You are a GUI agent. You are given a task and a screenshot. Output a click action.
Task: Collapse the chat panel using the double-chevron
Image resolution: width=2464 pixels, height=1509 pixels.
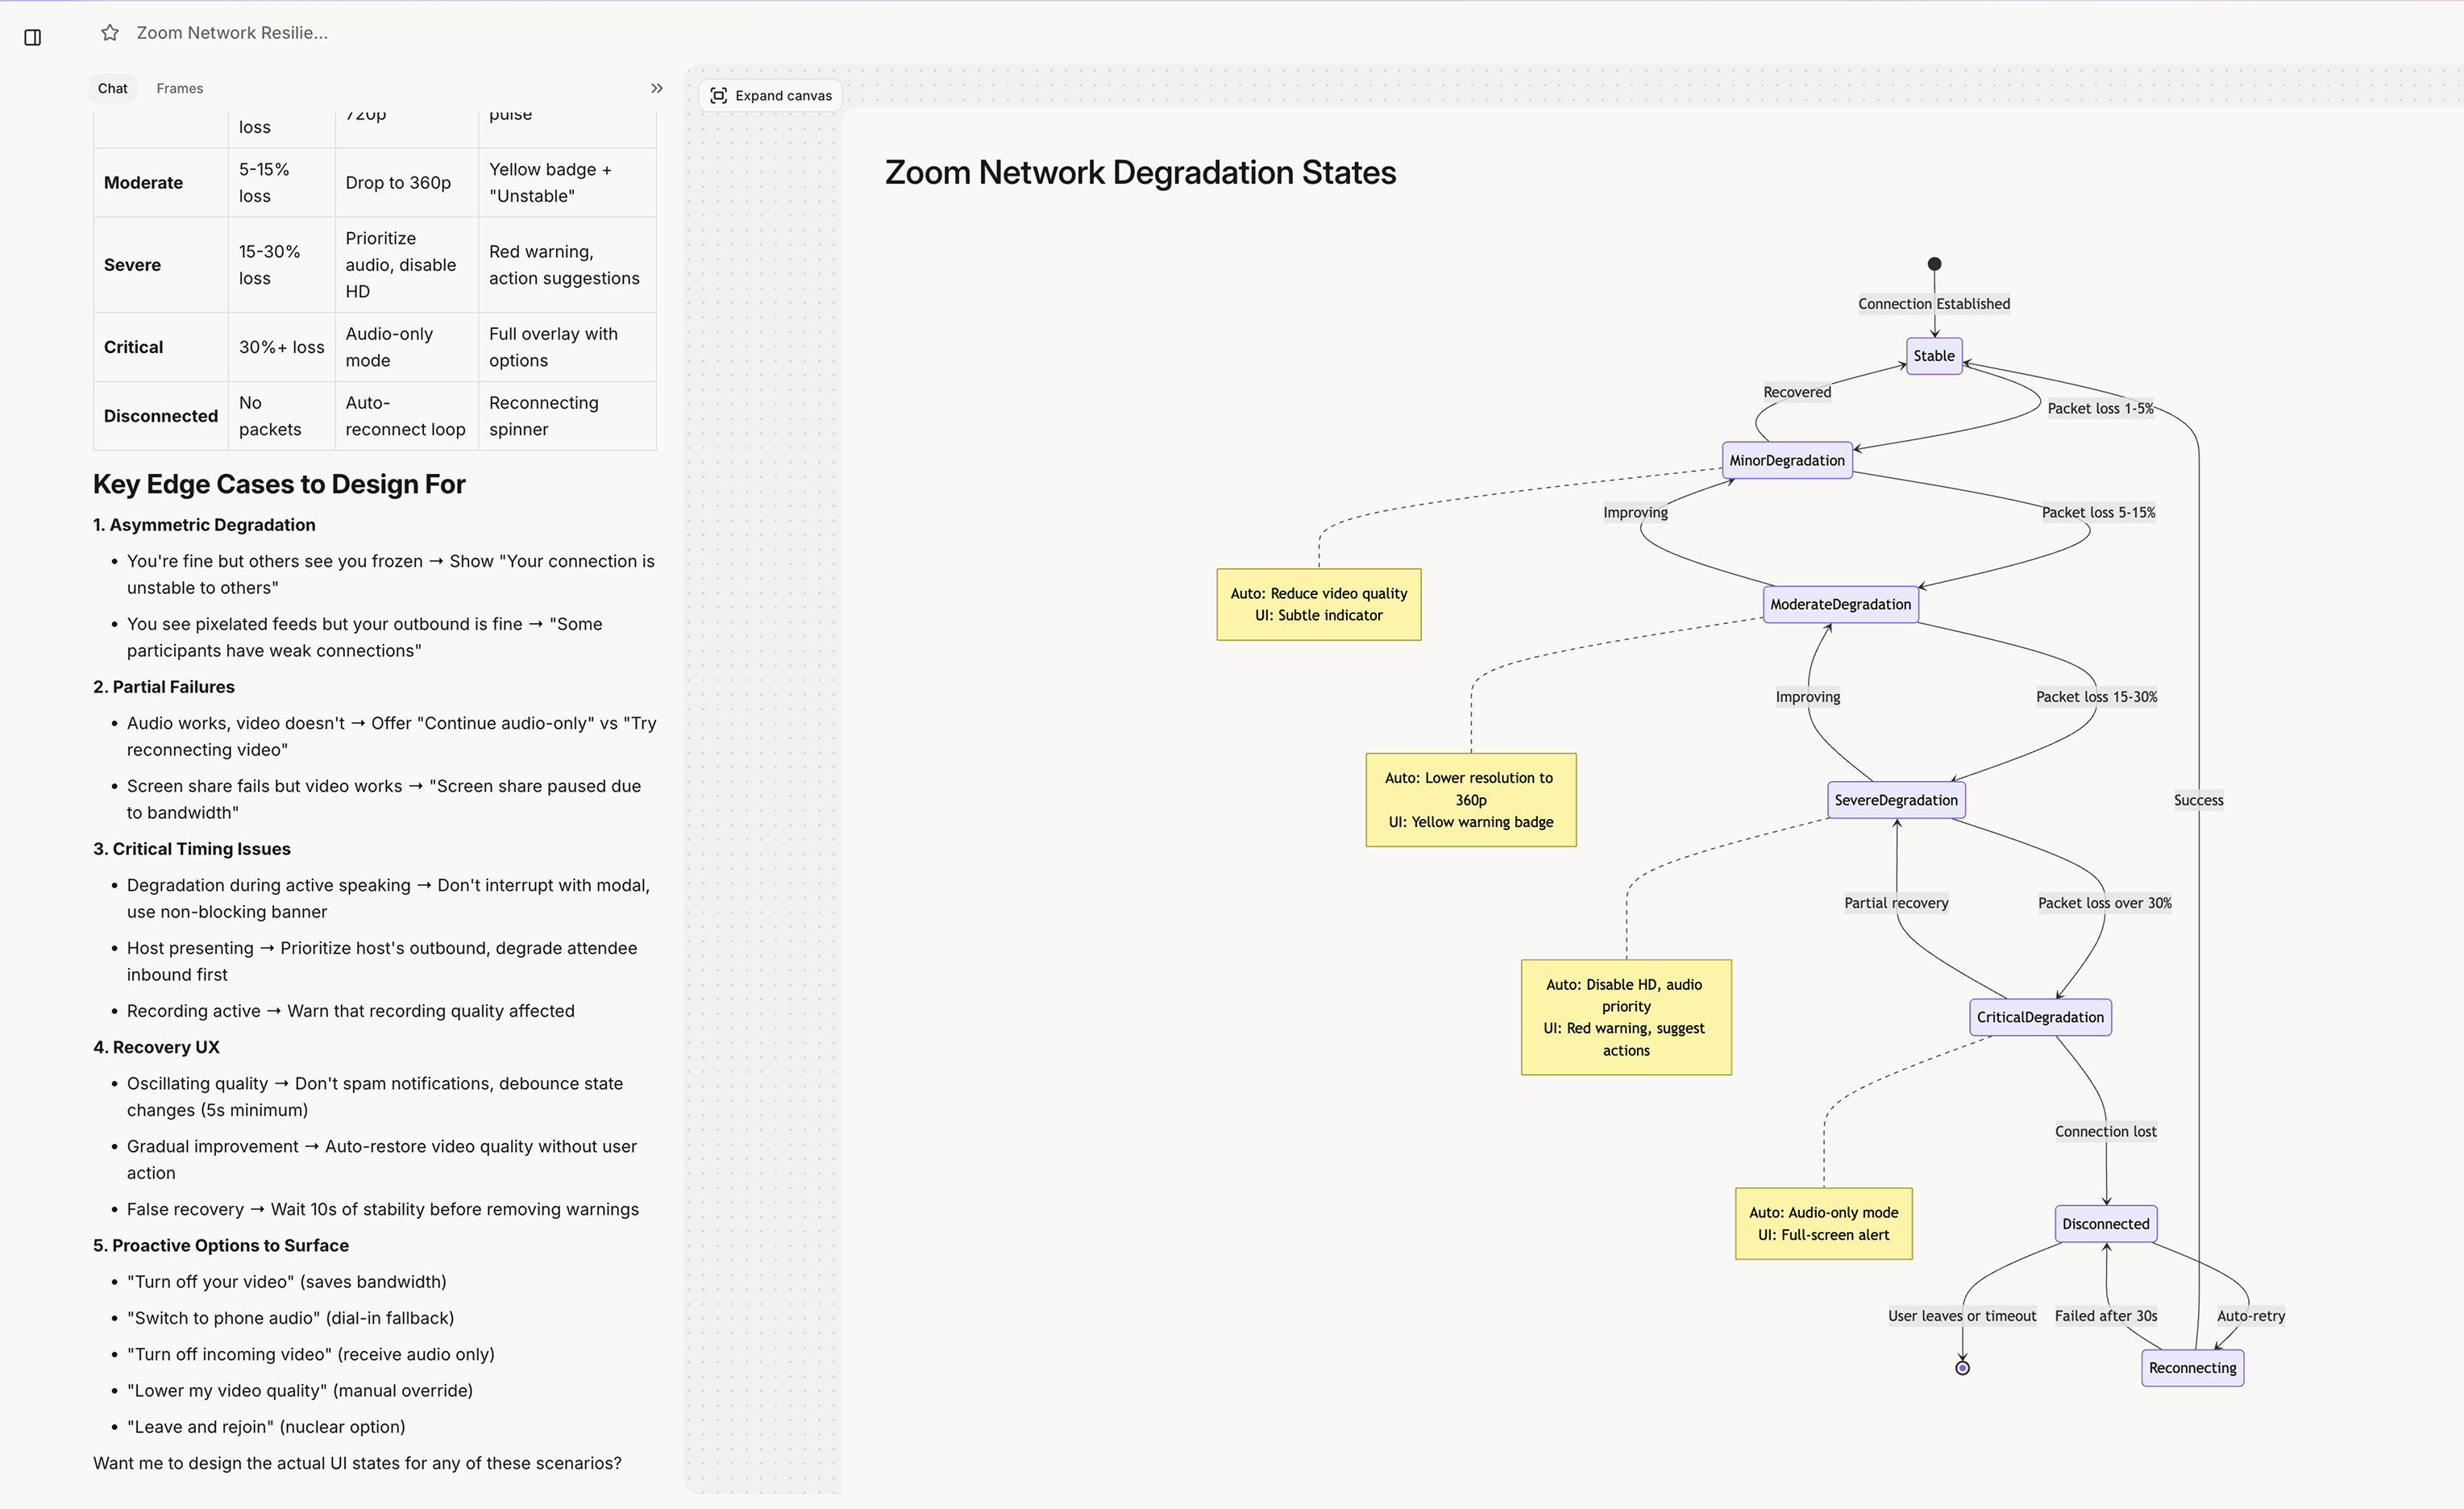point(657,88)
